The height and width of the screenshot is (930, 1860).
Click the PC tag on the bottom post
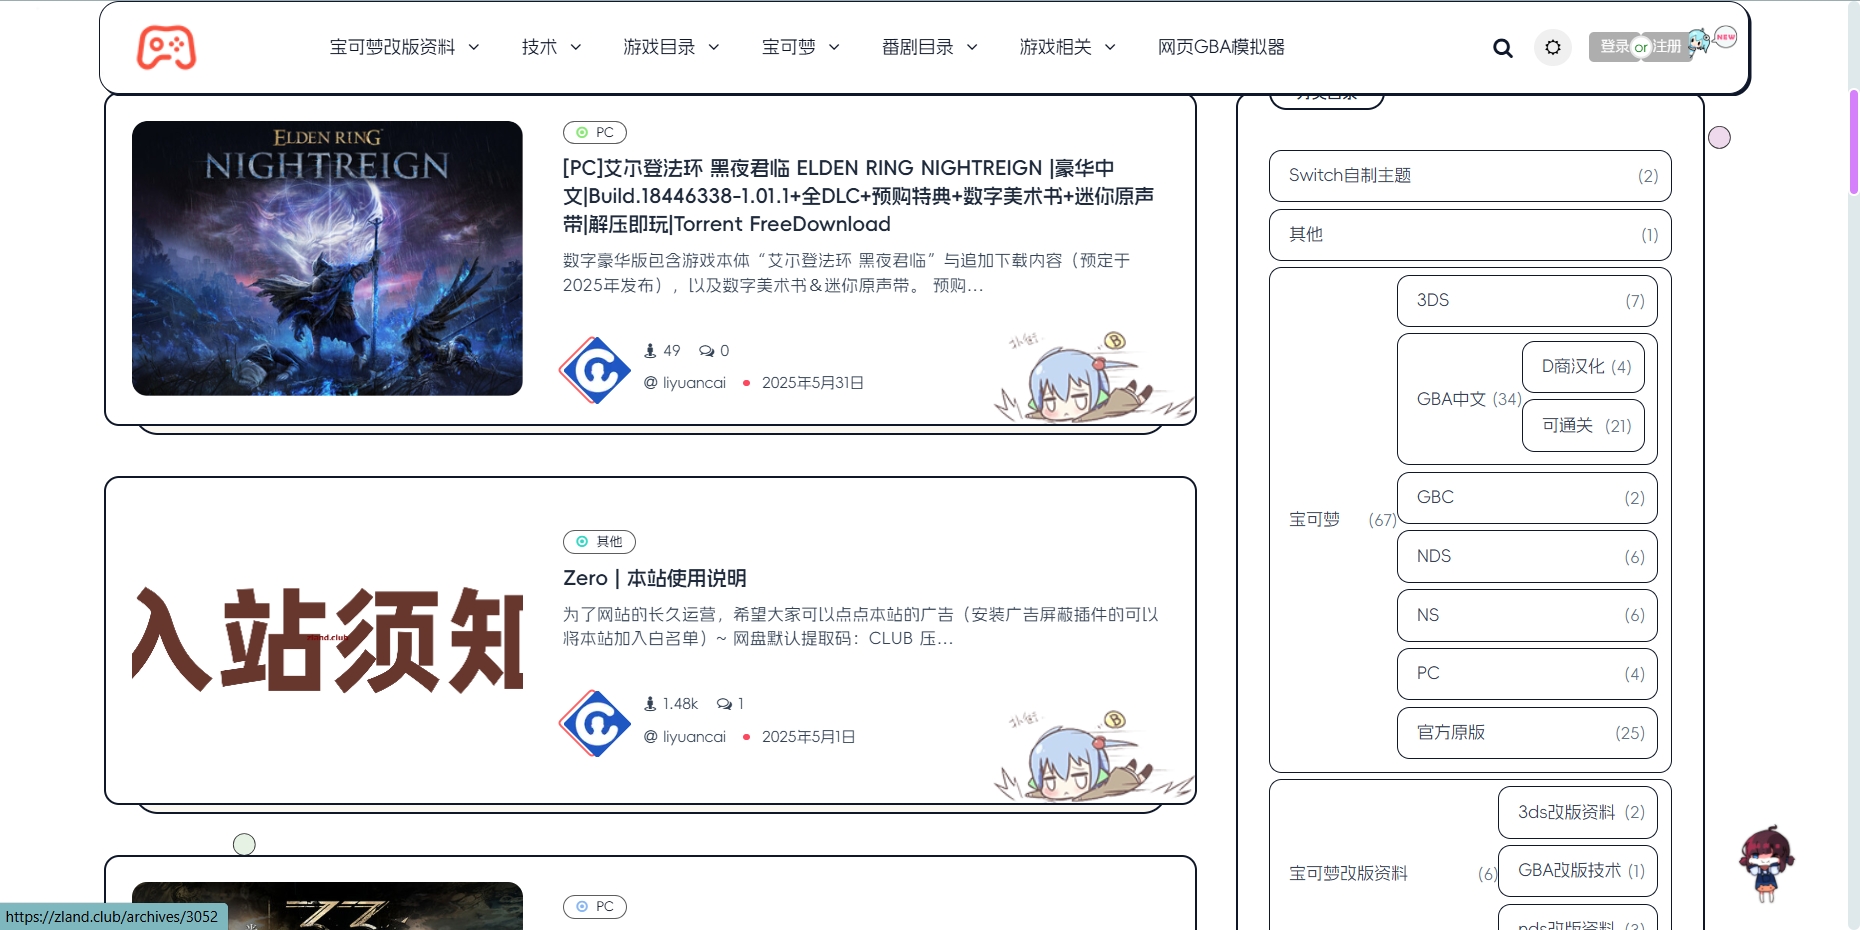(595, 906)
